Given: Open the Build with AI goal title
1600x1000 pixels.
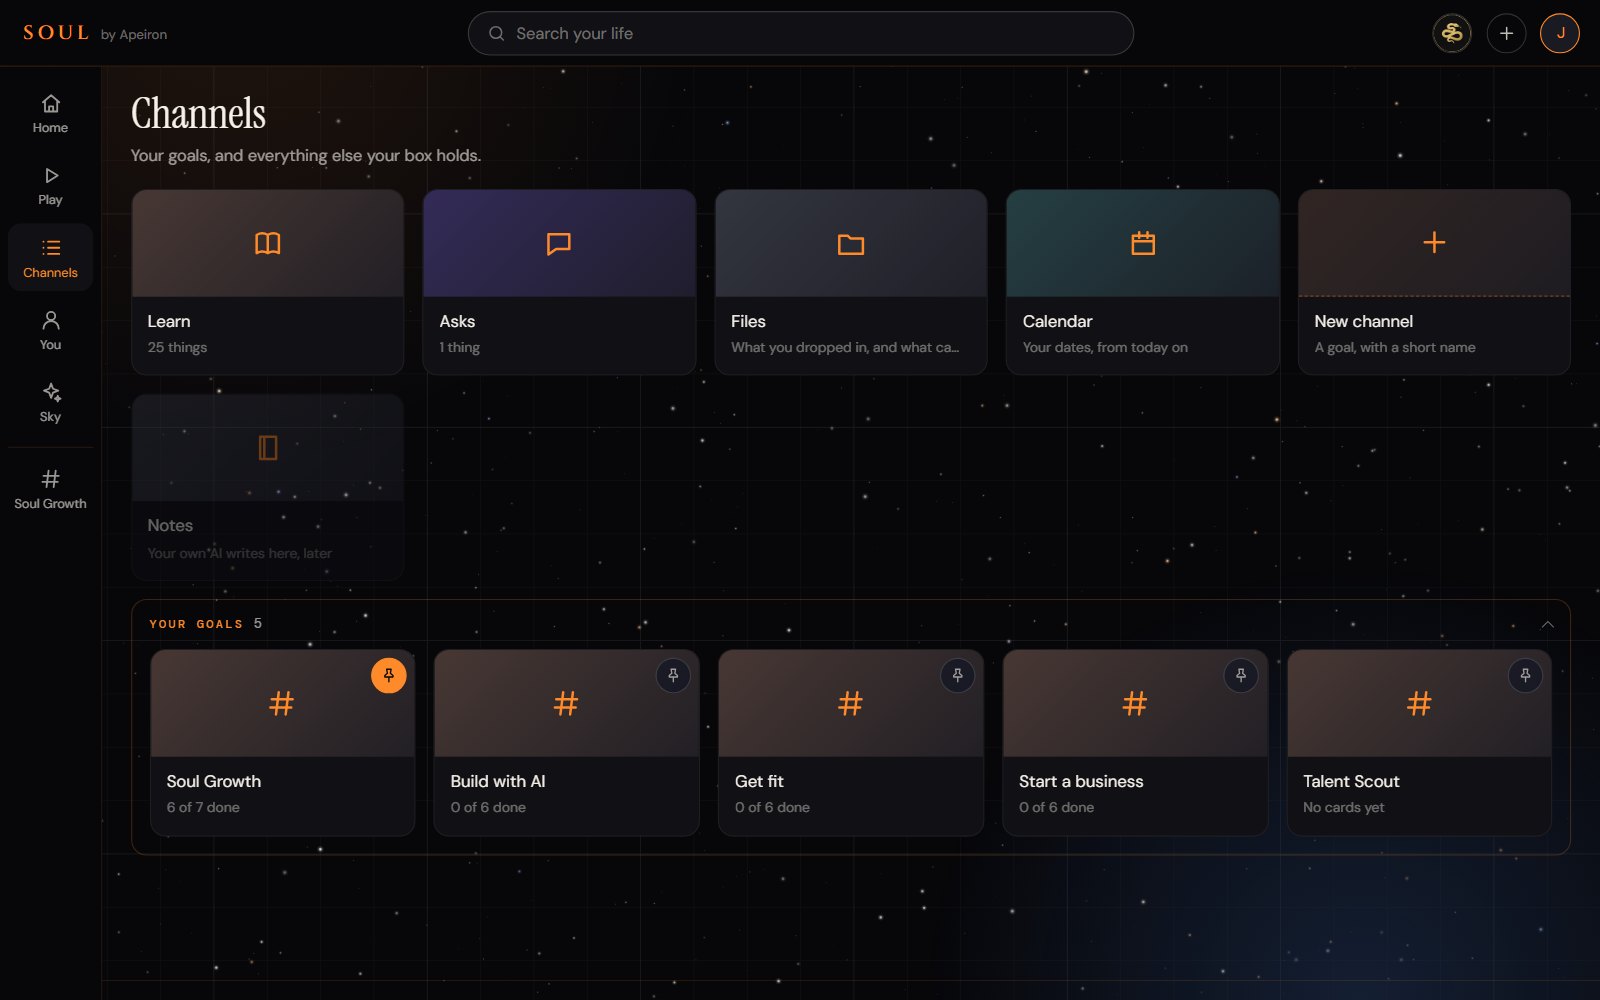Looking at the screenshot, I should (x=498, y=781).
